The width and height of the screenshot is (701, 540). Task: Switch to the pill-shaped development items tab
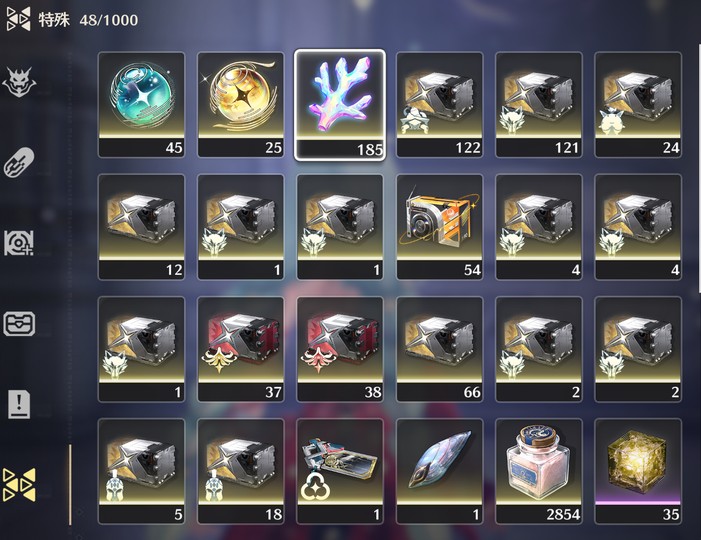[x=18, y=162]
